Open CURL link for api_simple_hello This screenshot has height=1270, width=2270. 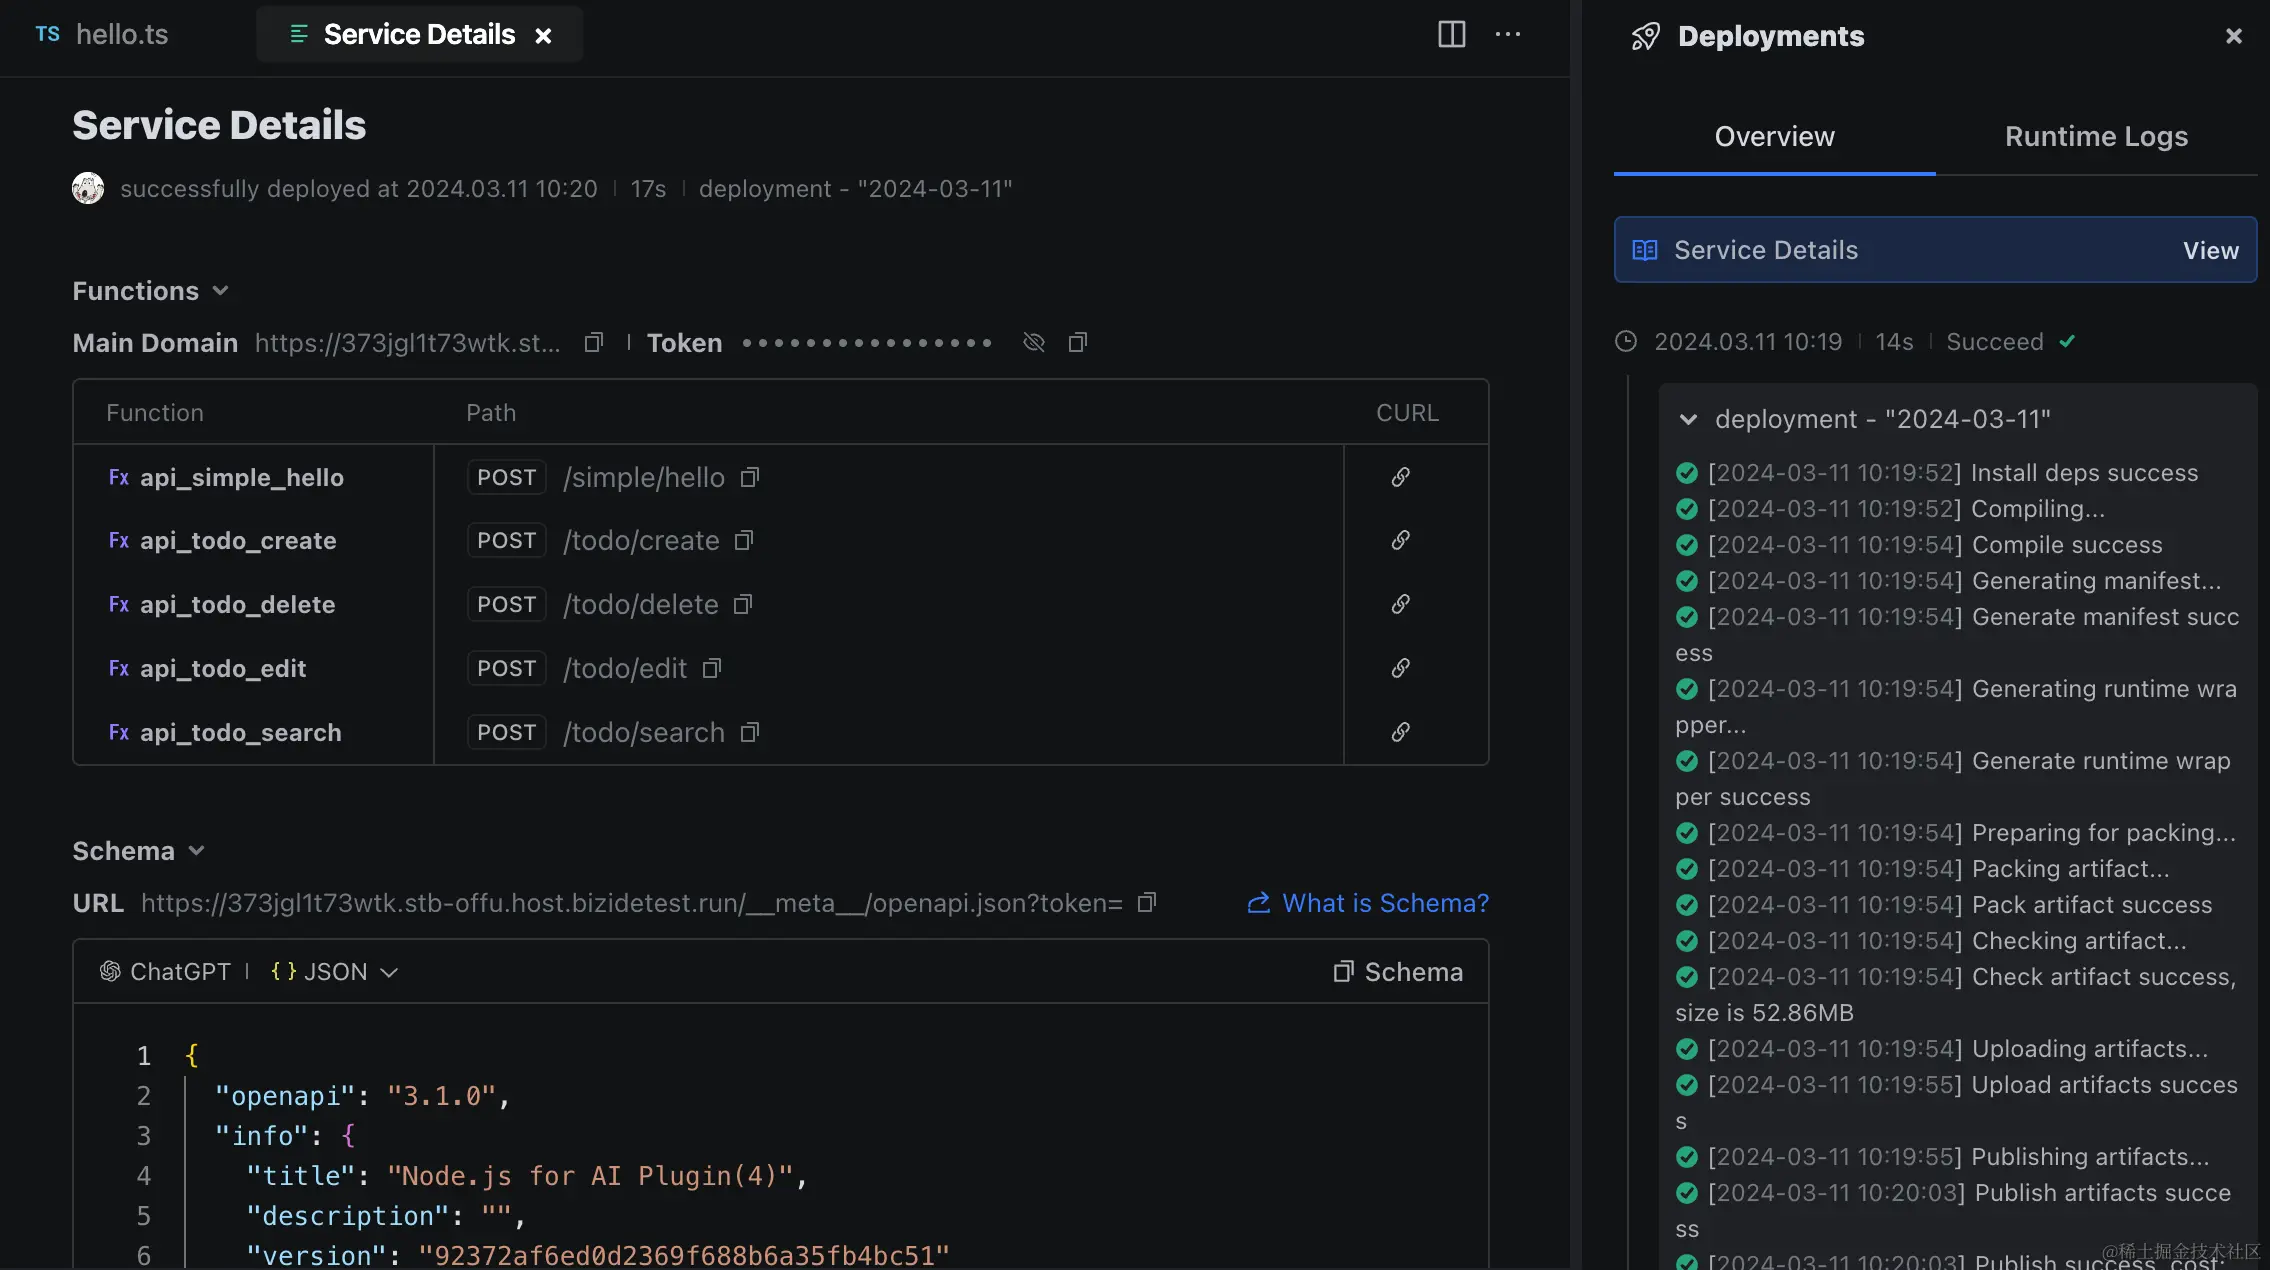point(1400,477)
